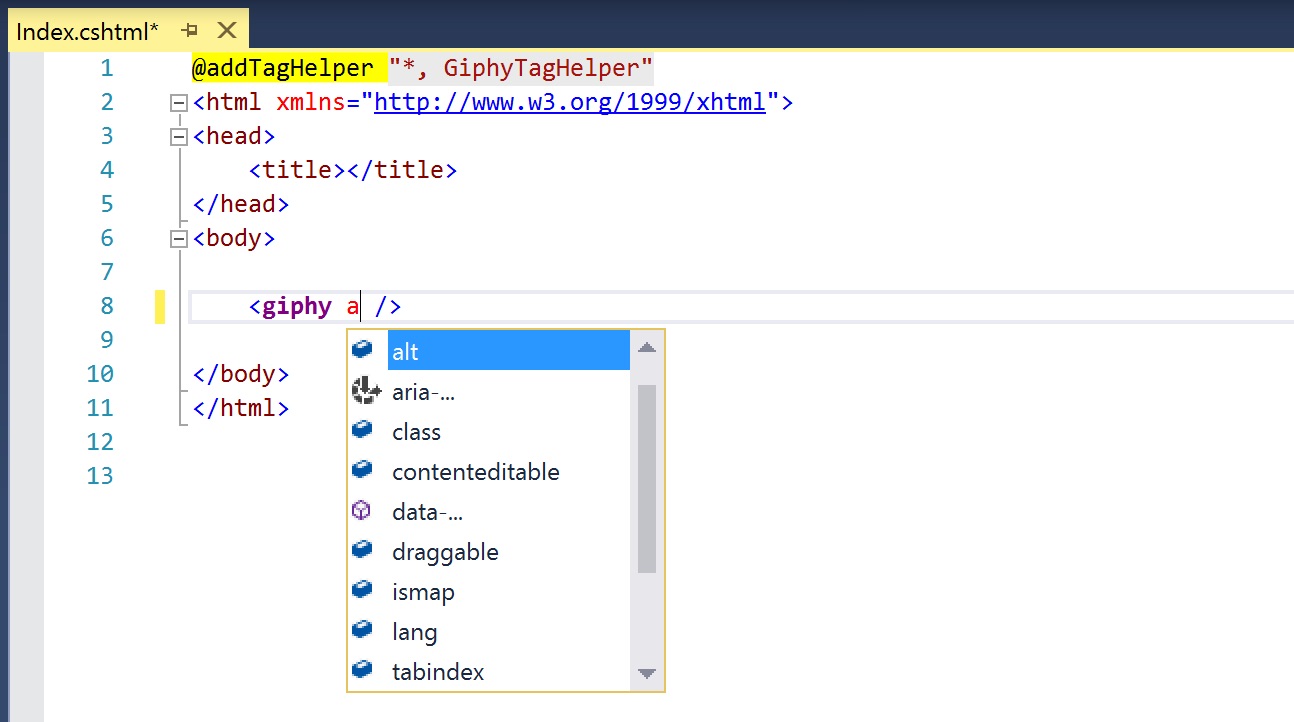
Task: Collapse the <html> code region
Action: (x=178, y=101)
